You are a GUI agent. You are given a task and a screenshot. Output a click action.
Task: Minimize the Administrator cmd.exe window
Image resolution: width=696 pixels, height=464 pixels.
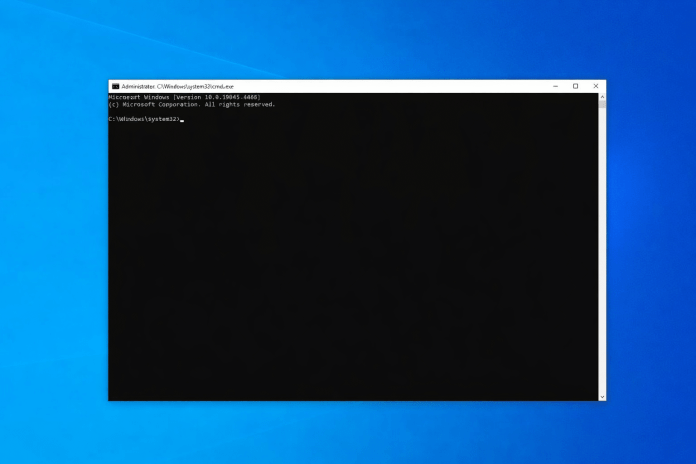point(556,86)
